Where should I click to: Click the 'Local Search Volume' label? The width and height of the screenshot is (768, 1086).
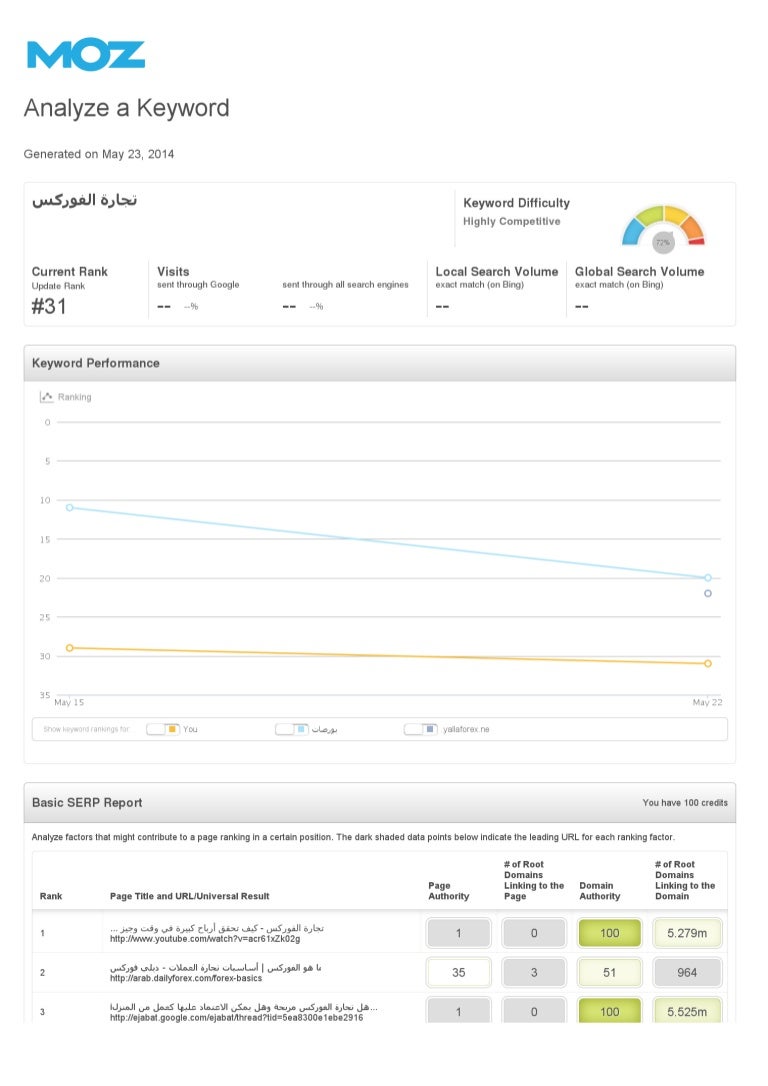coord(497,272)
